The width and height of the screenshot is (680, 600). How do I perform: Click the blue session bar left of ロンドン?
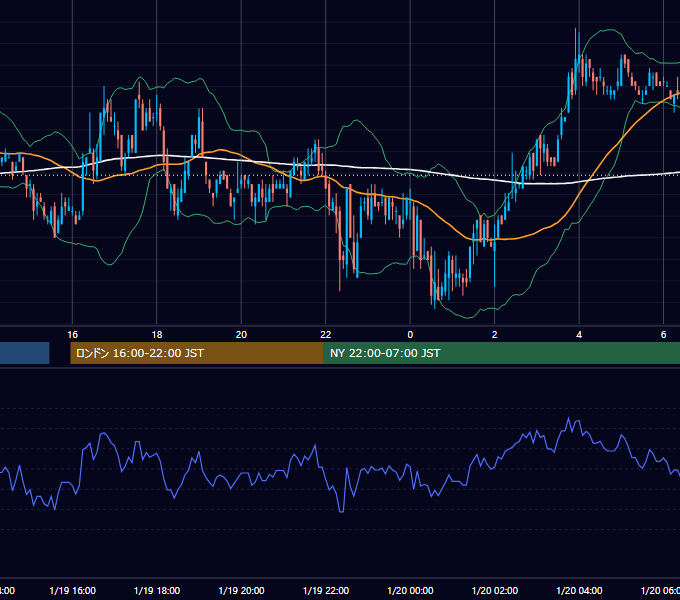[25, 353]
